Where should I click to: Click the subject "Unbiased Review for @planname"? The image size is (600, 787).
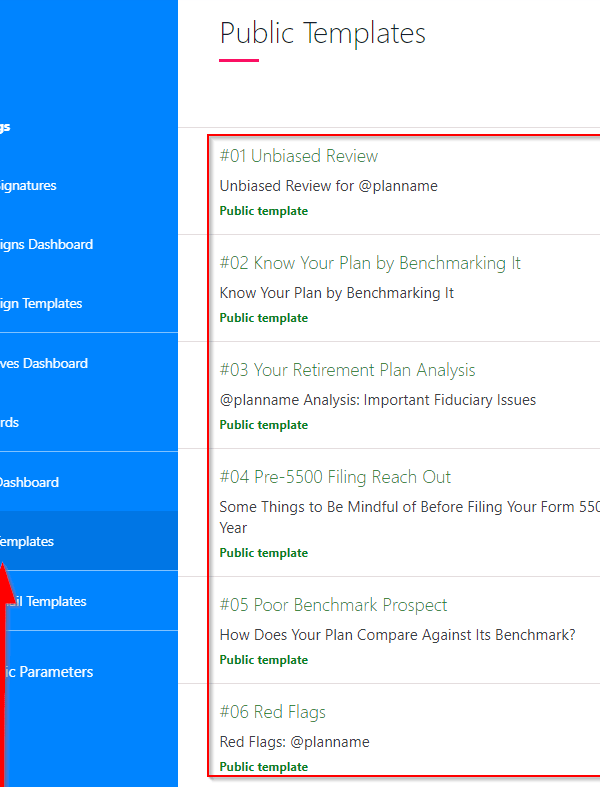[x=328, y=186]
